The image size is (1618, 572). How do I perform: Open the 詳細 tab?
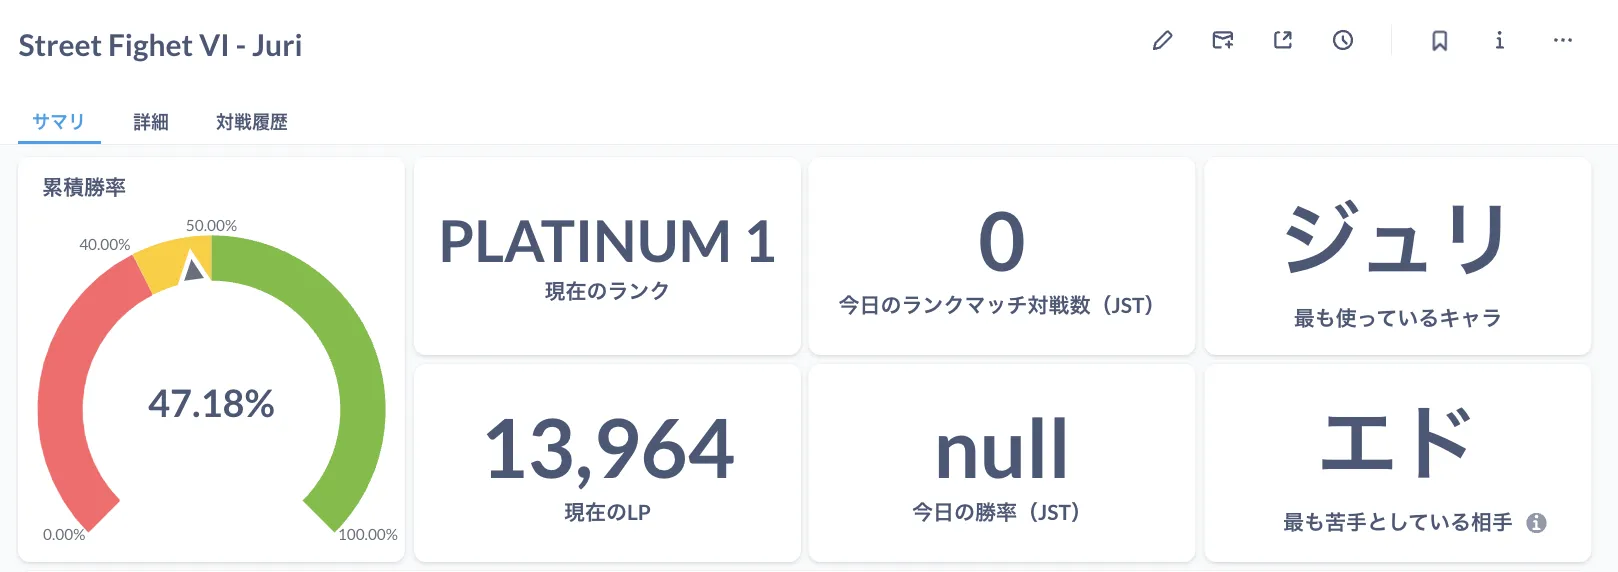pyautogui.click(x=151, y=122)
